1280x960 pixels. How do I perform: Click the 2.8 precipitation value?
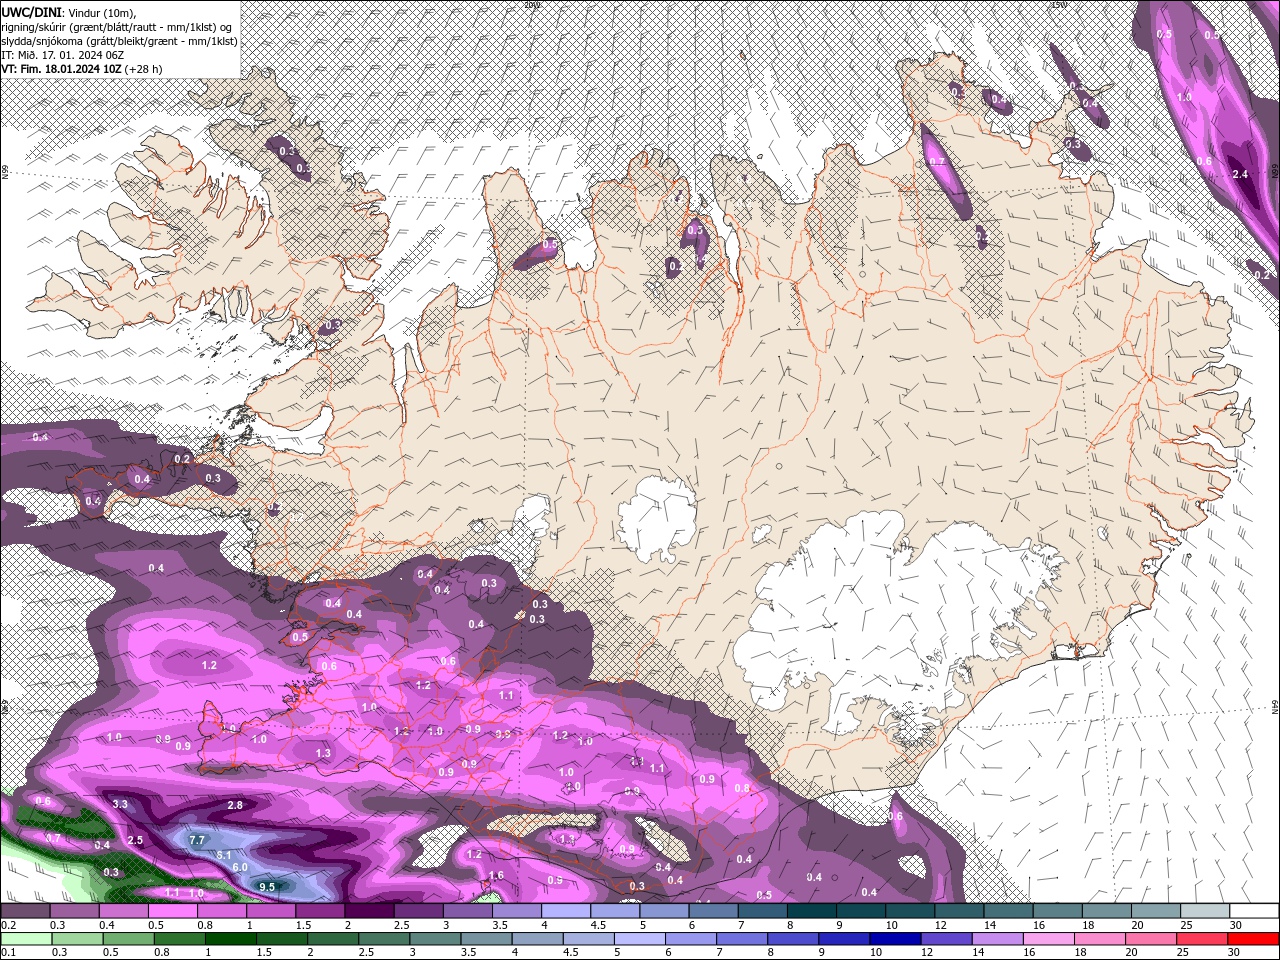235,805
